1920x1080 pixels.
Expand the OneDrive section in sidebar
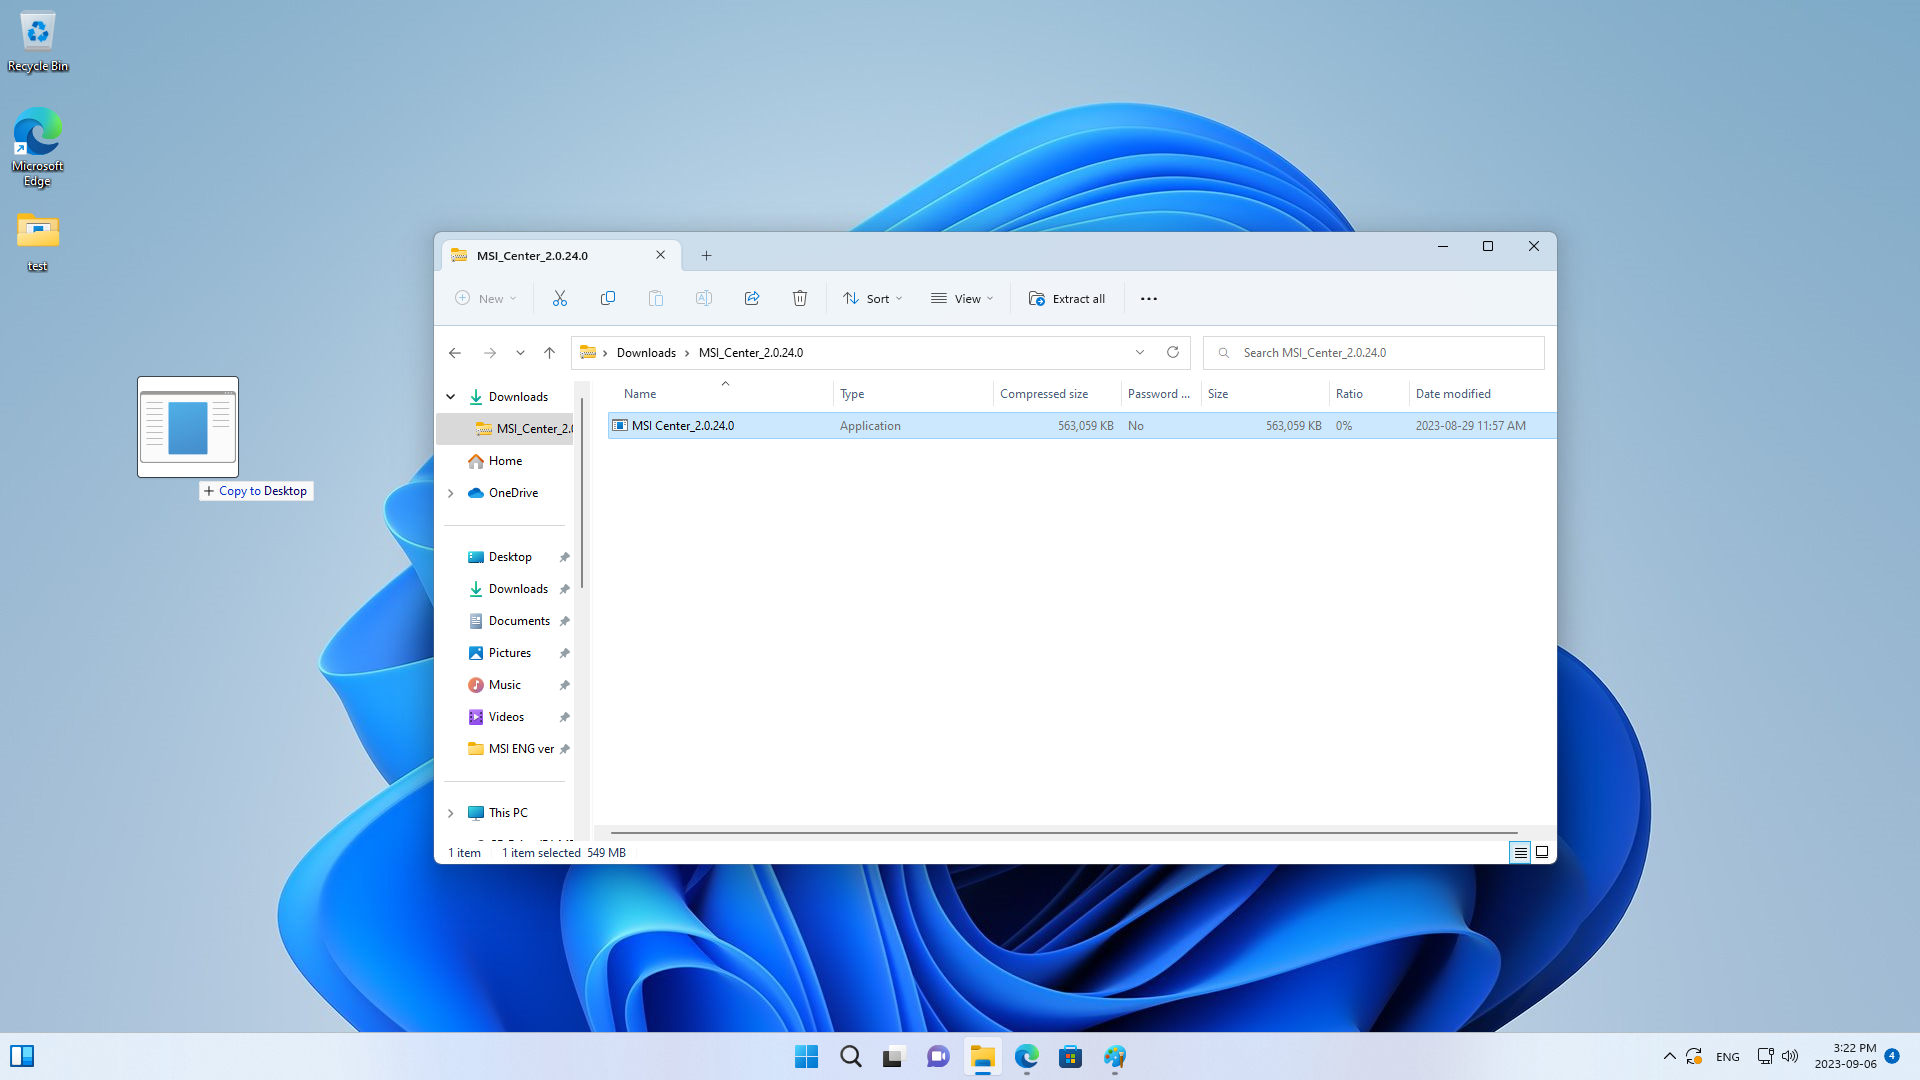coord(450,493)
